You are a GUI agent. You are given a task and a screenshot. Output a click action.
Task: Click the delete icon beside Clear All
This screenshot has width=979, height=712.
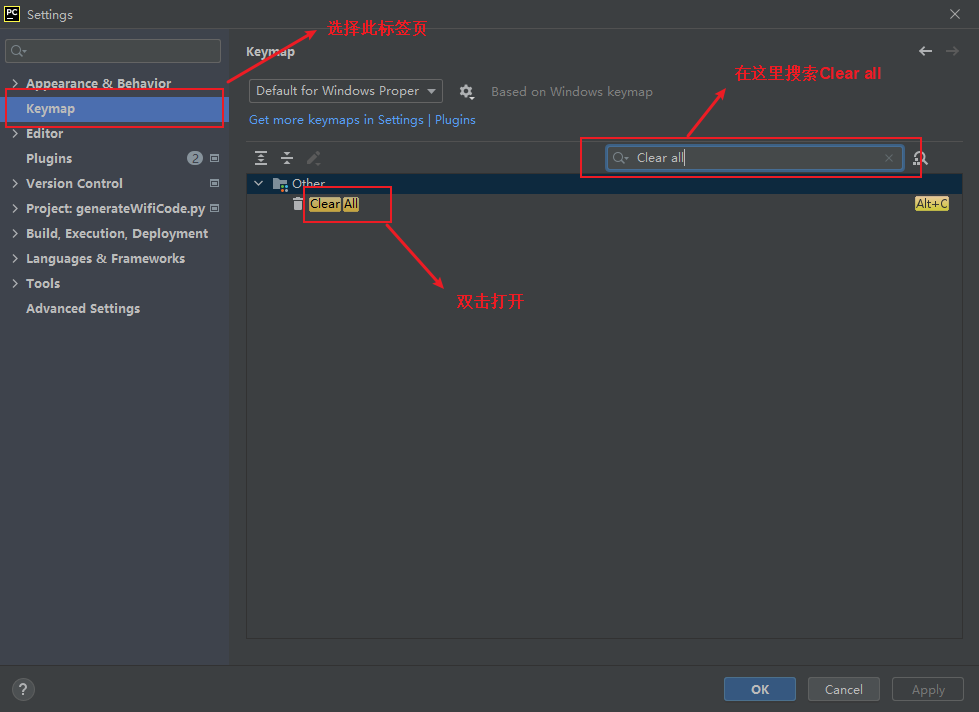(x=297, y=204)
